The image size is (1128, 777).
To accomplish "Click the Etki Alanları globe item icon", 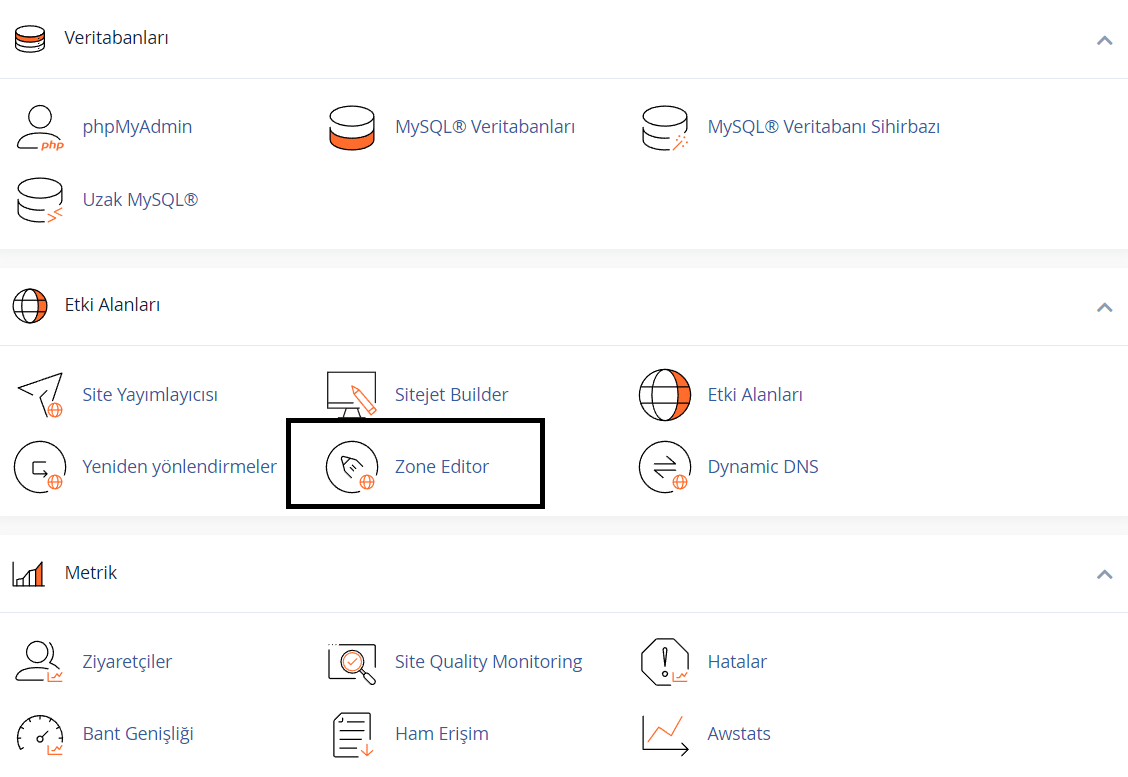I will [665, 394].
